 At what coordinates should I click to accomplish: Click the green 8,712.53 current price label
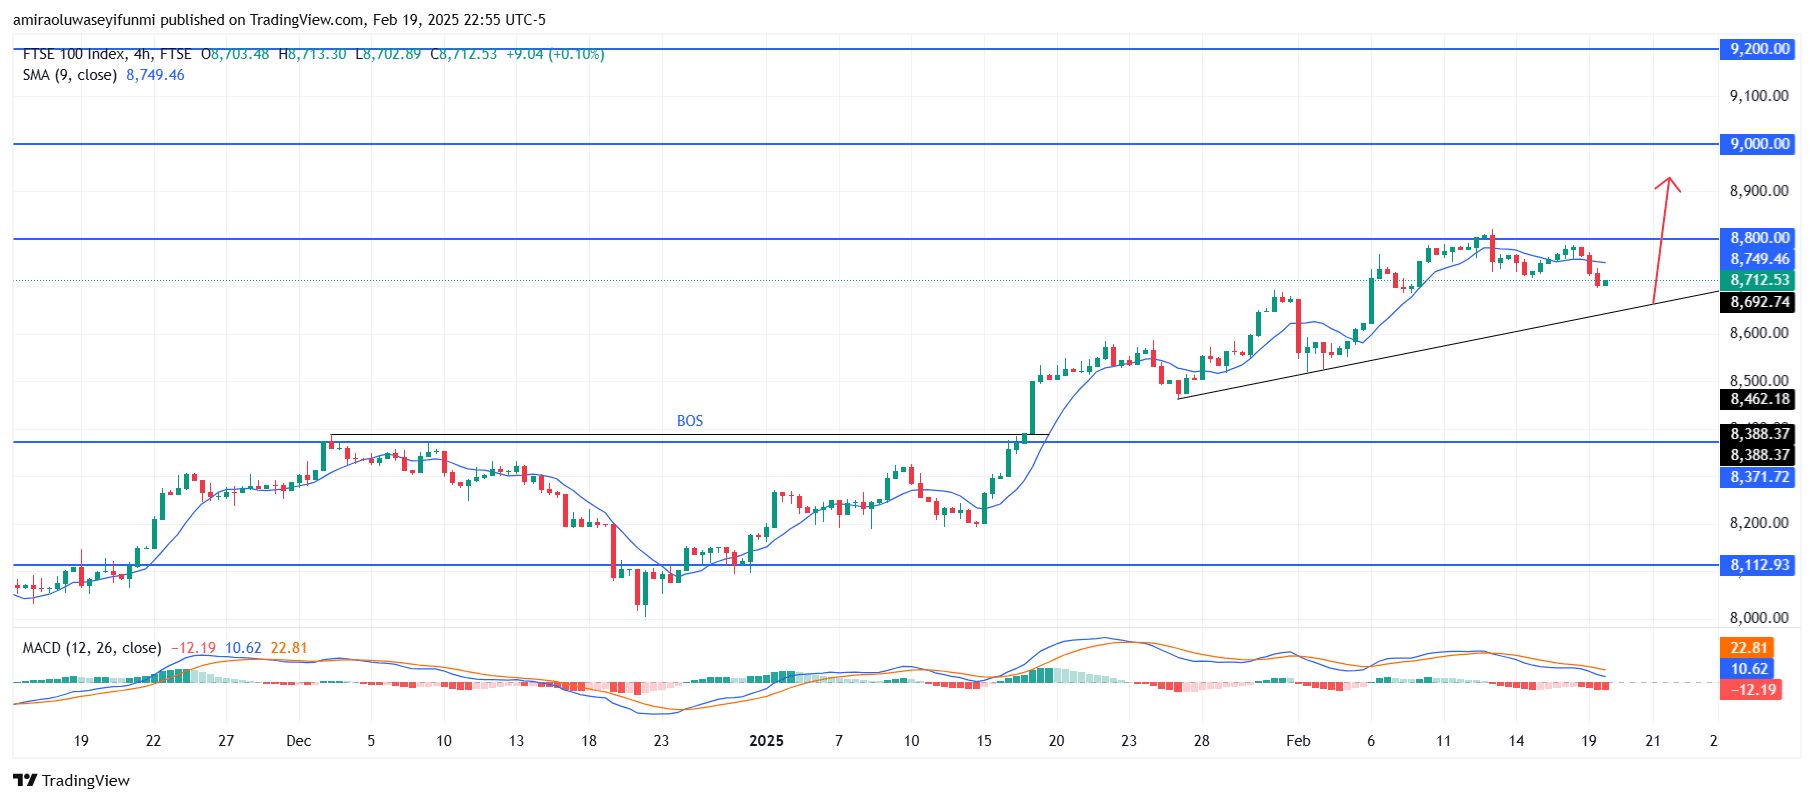(x=1759, y=280)
